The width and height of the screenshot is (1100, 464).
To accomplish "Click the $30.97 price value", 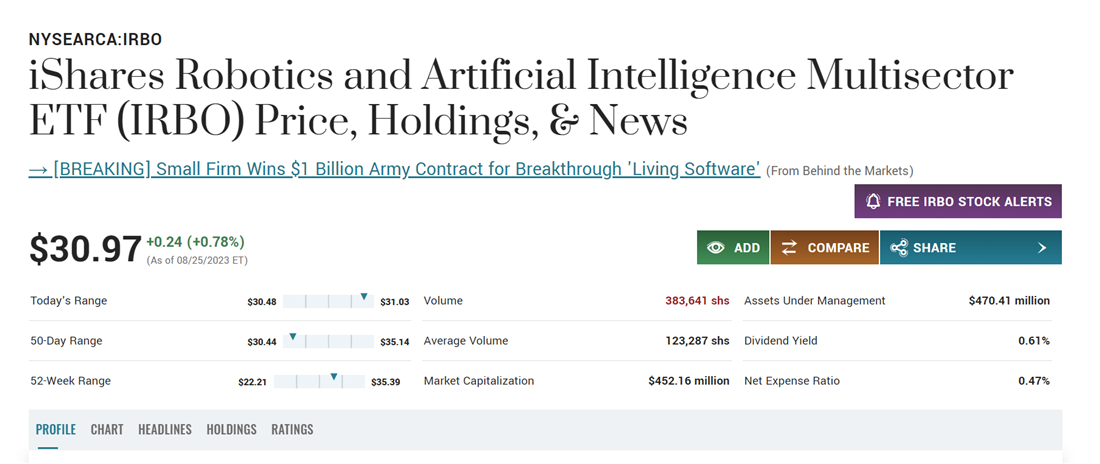I will tap(85, 249).
